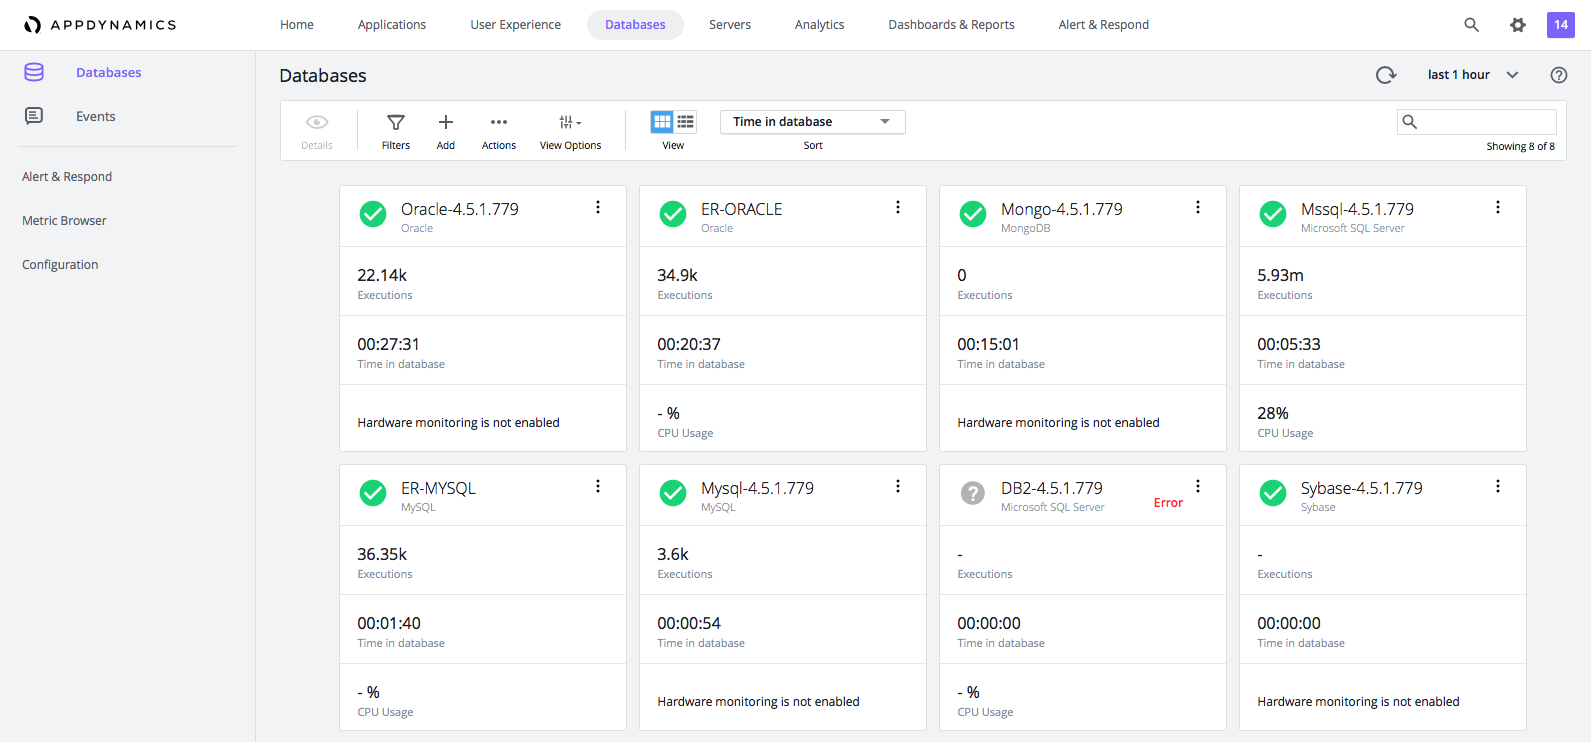Open the Analytics tab
The image size is (1591, 742).
click(820, 25)
